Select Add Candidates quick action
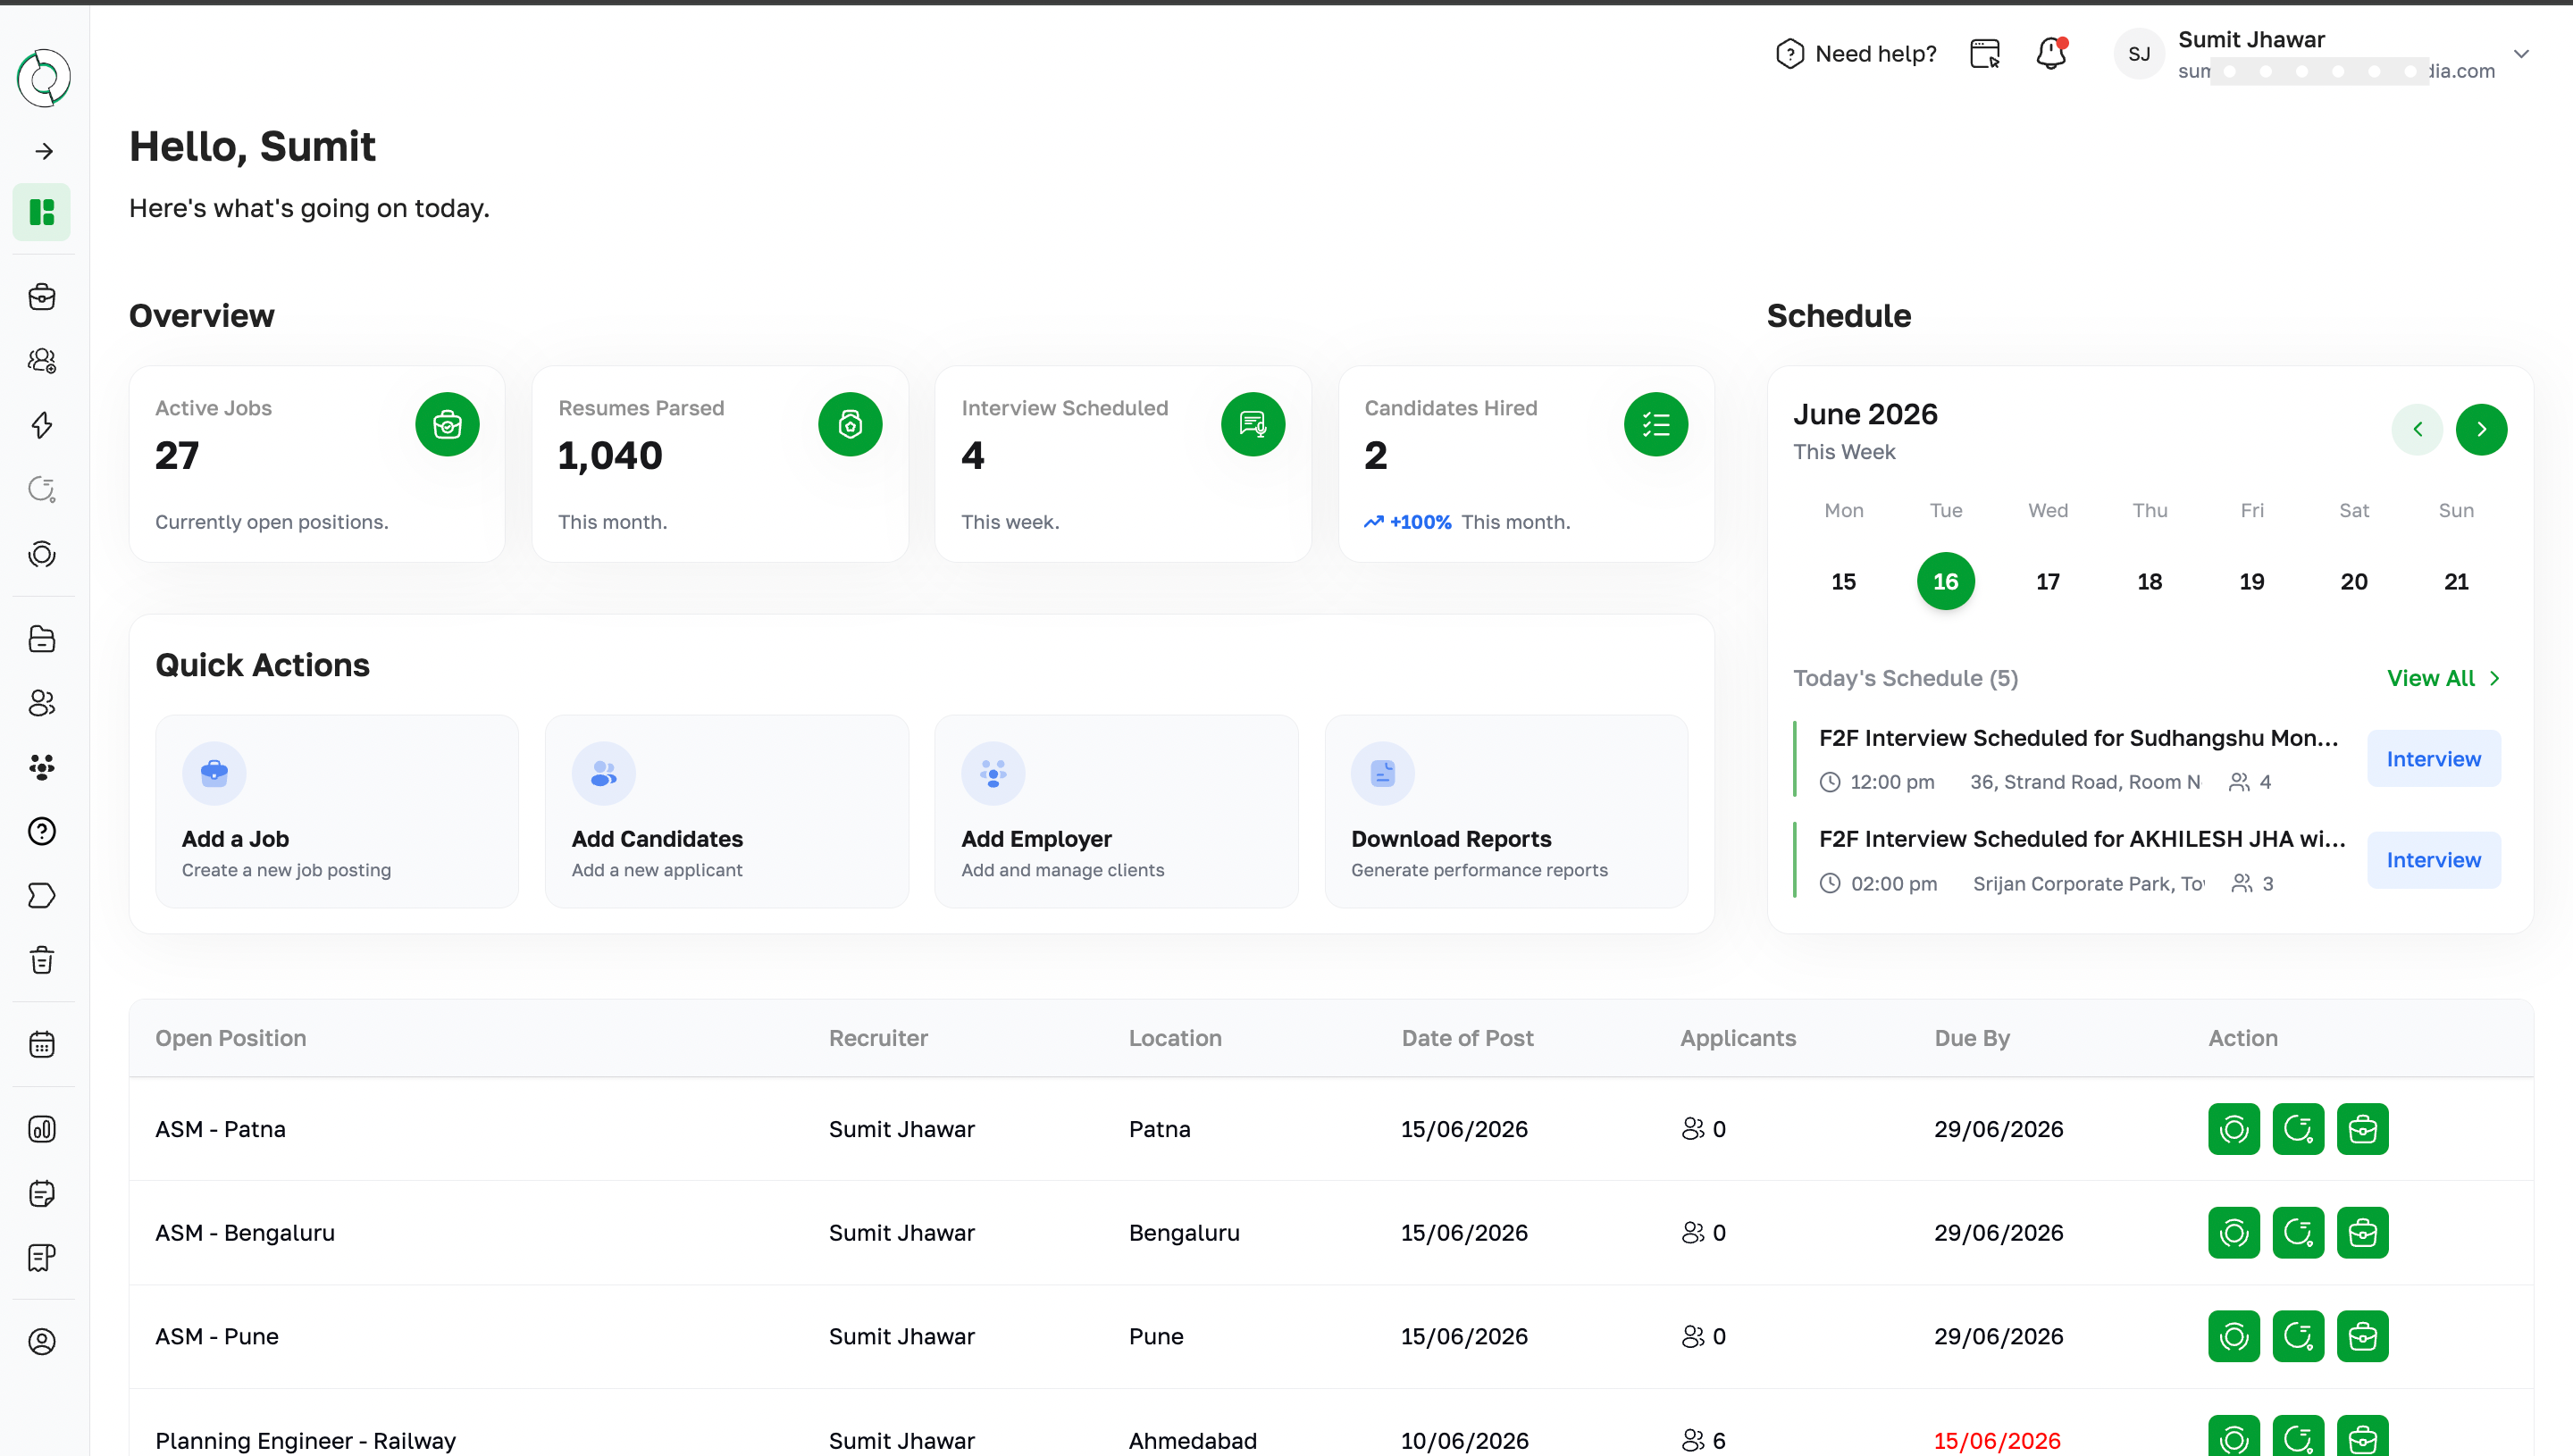 click(x=727, y=811)
